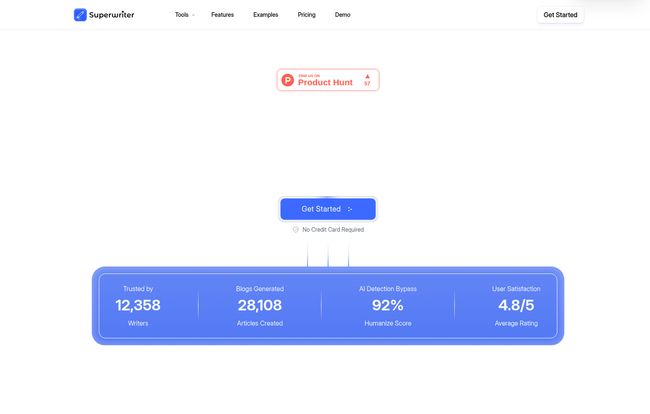Expand the Tools dropdown menu
The height and width of the screenshot is (414, 650).
[182, 15]
